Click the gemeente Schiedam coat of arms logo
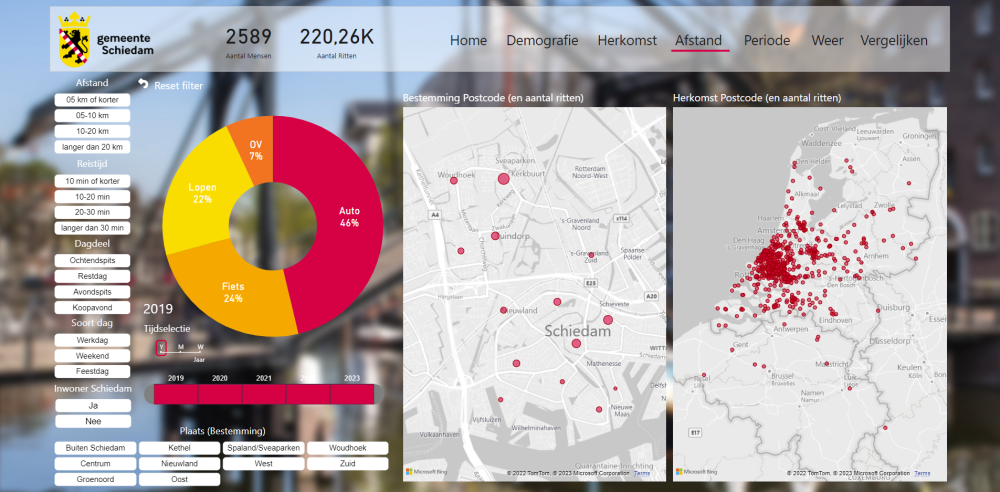This screenshot has height=492, width=1000. point(73,38)
